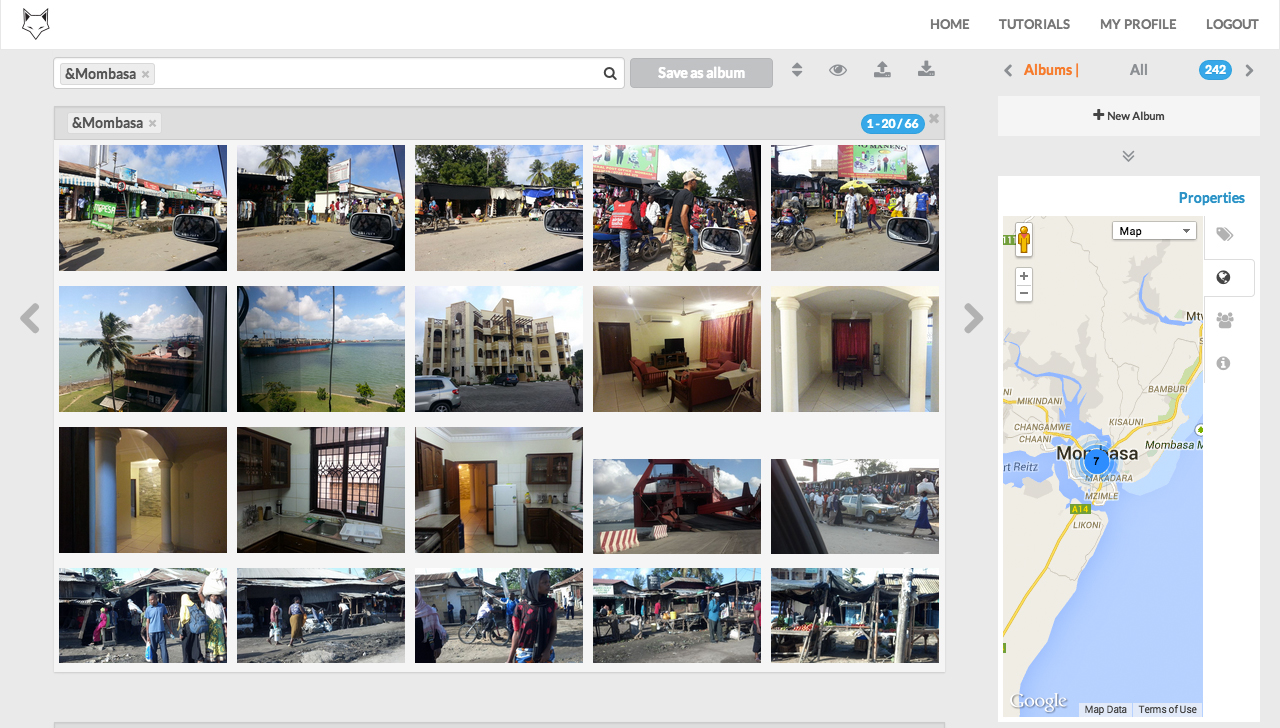
Task: Open the apartment building photo thumbnail
Action: pos(499,349)
